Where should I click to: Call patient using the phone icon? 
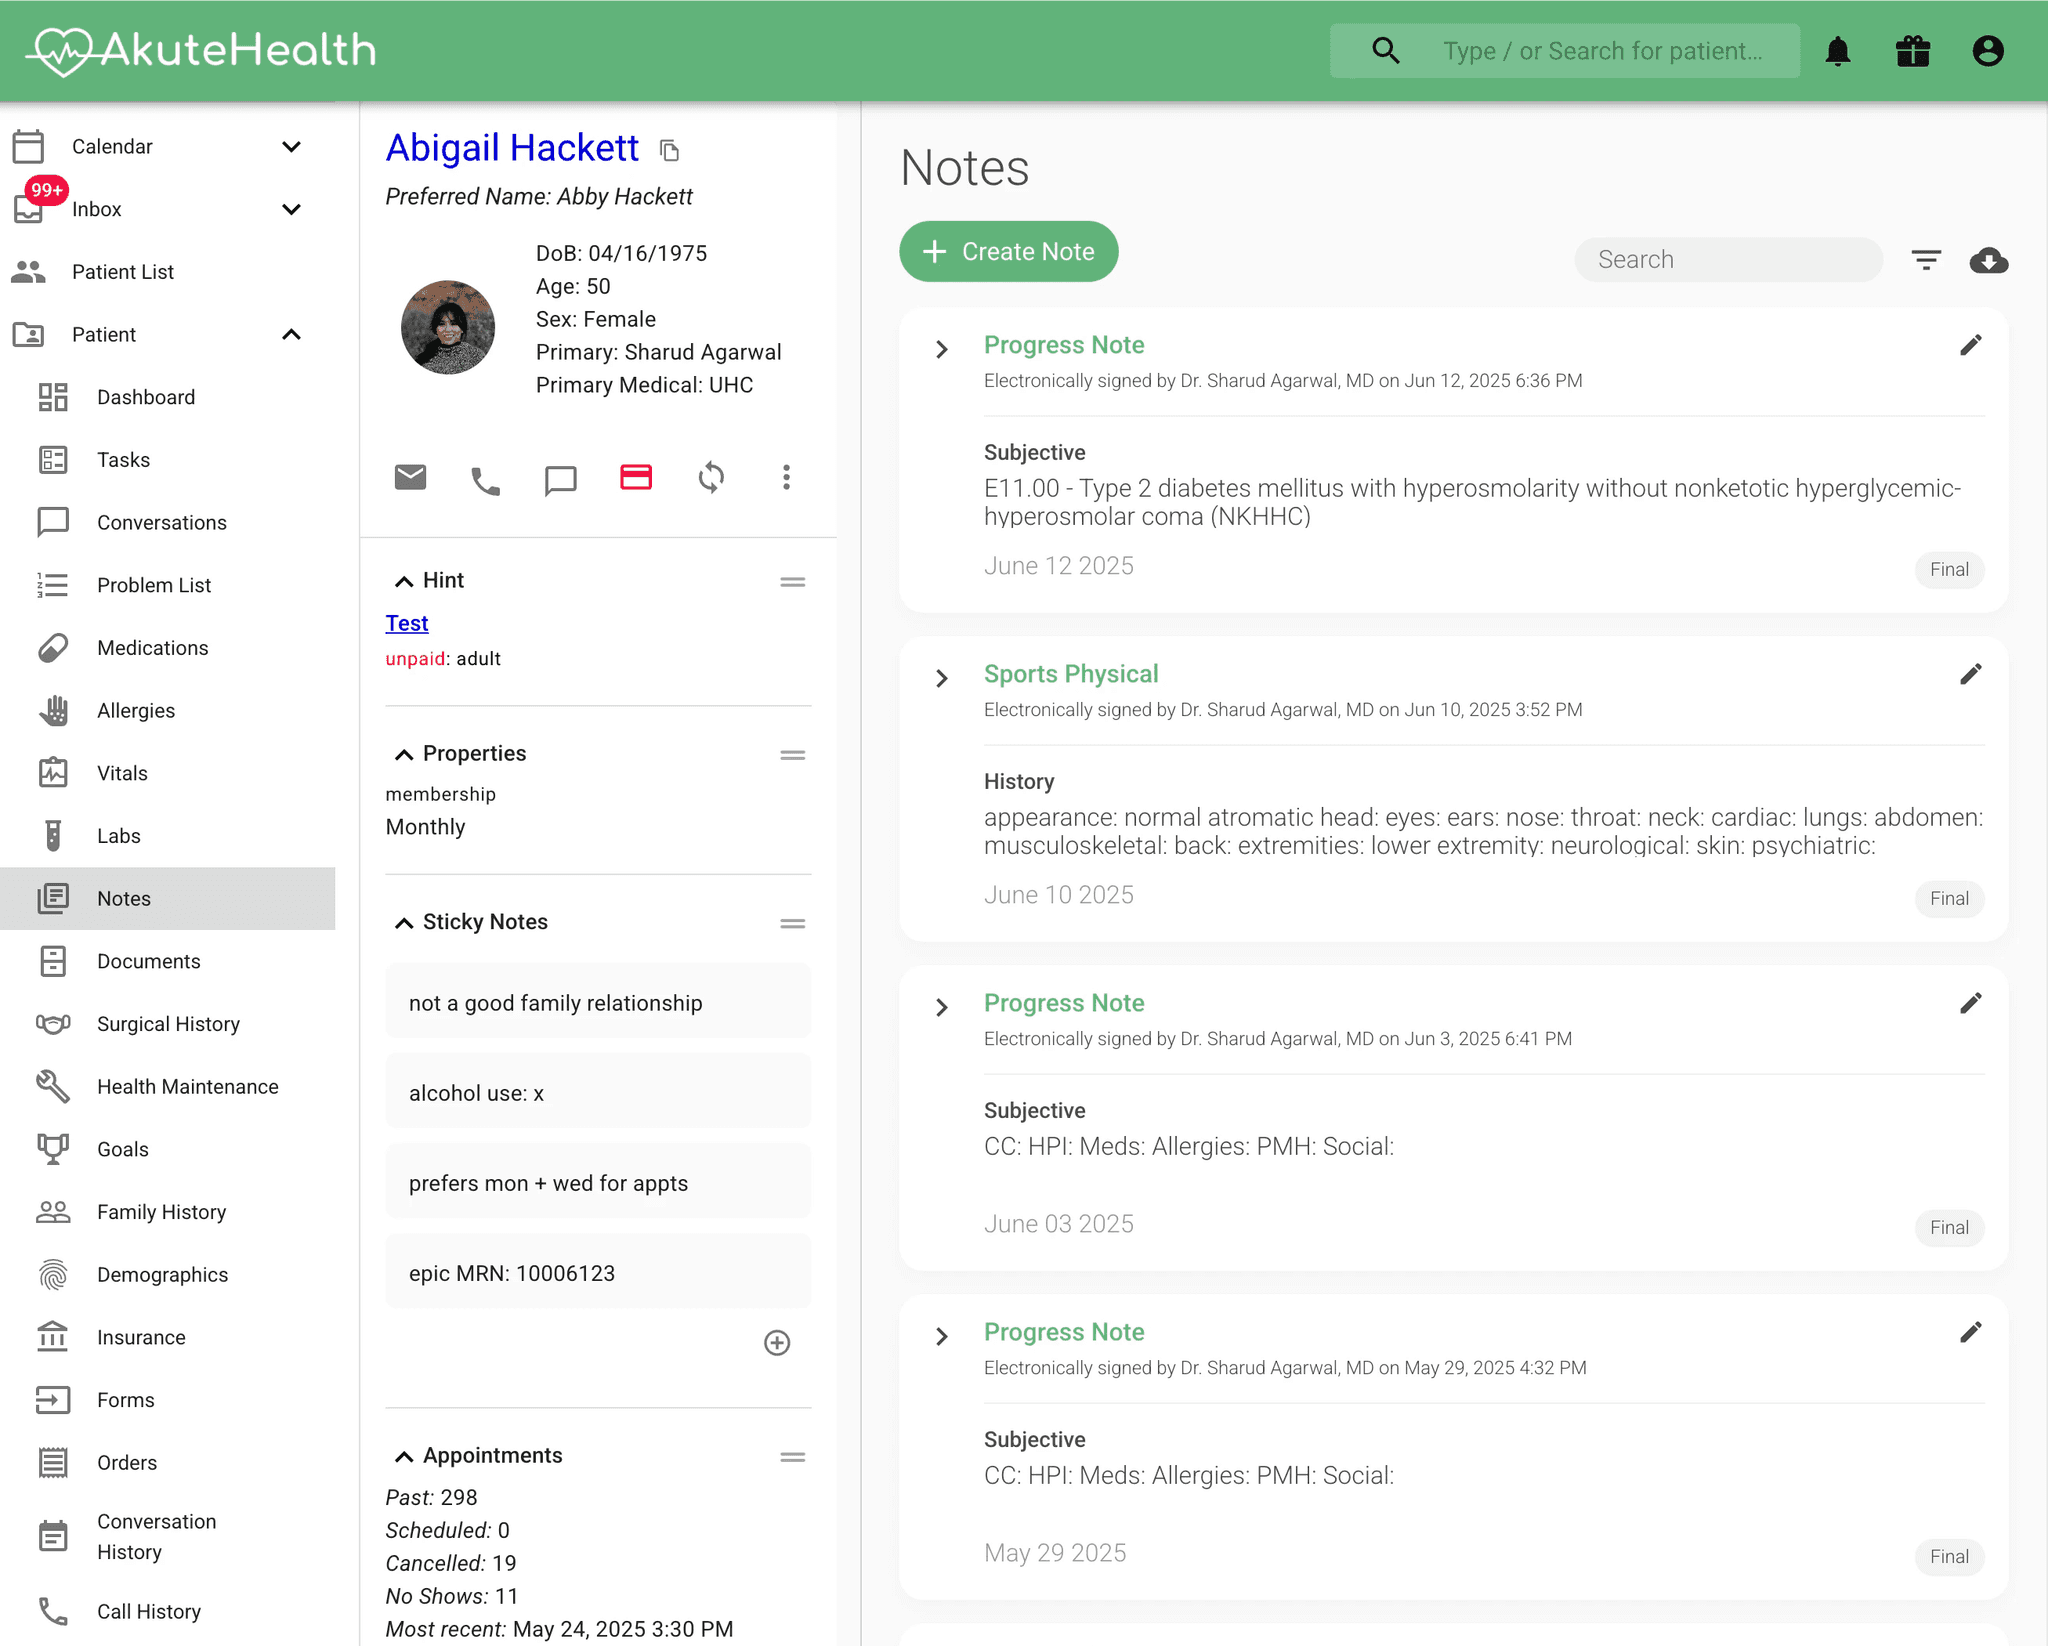[x=485, y=481]
